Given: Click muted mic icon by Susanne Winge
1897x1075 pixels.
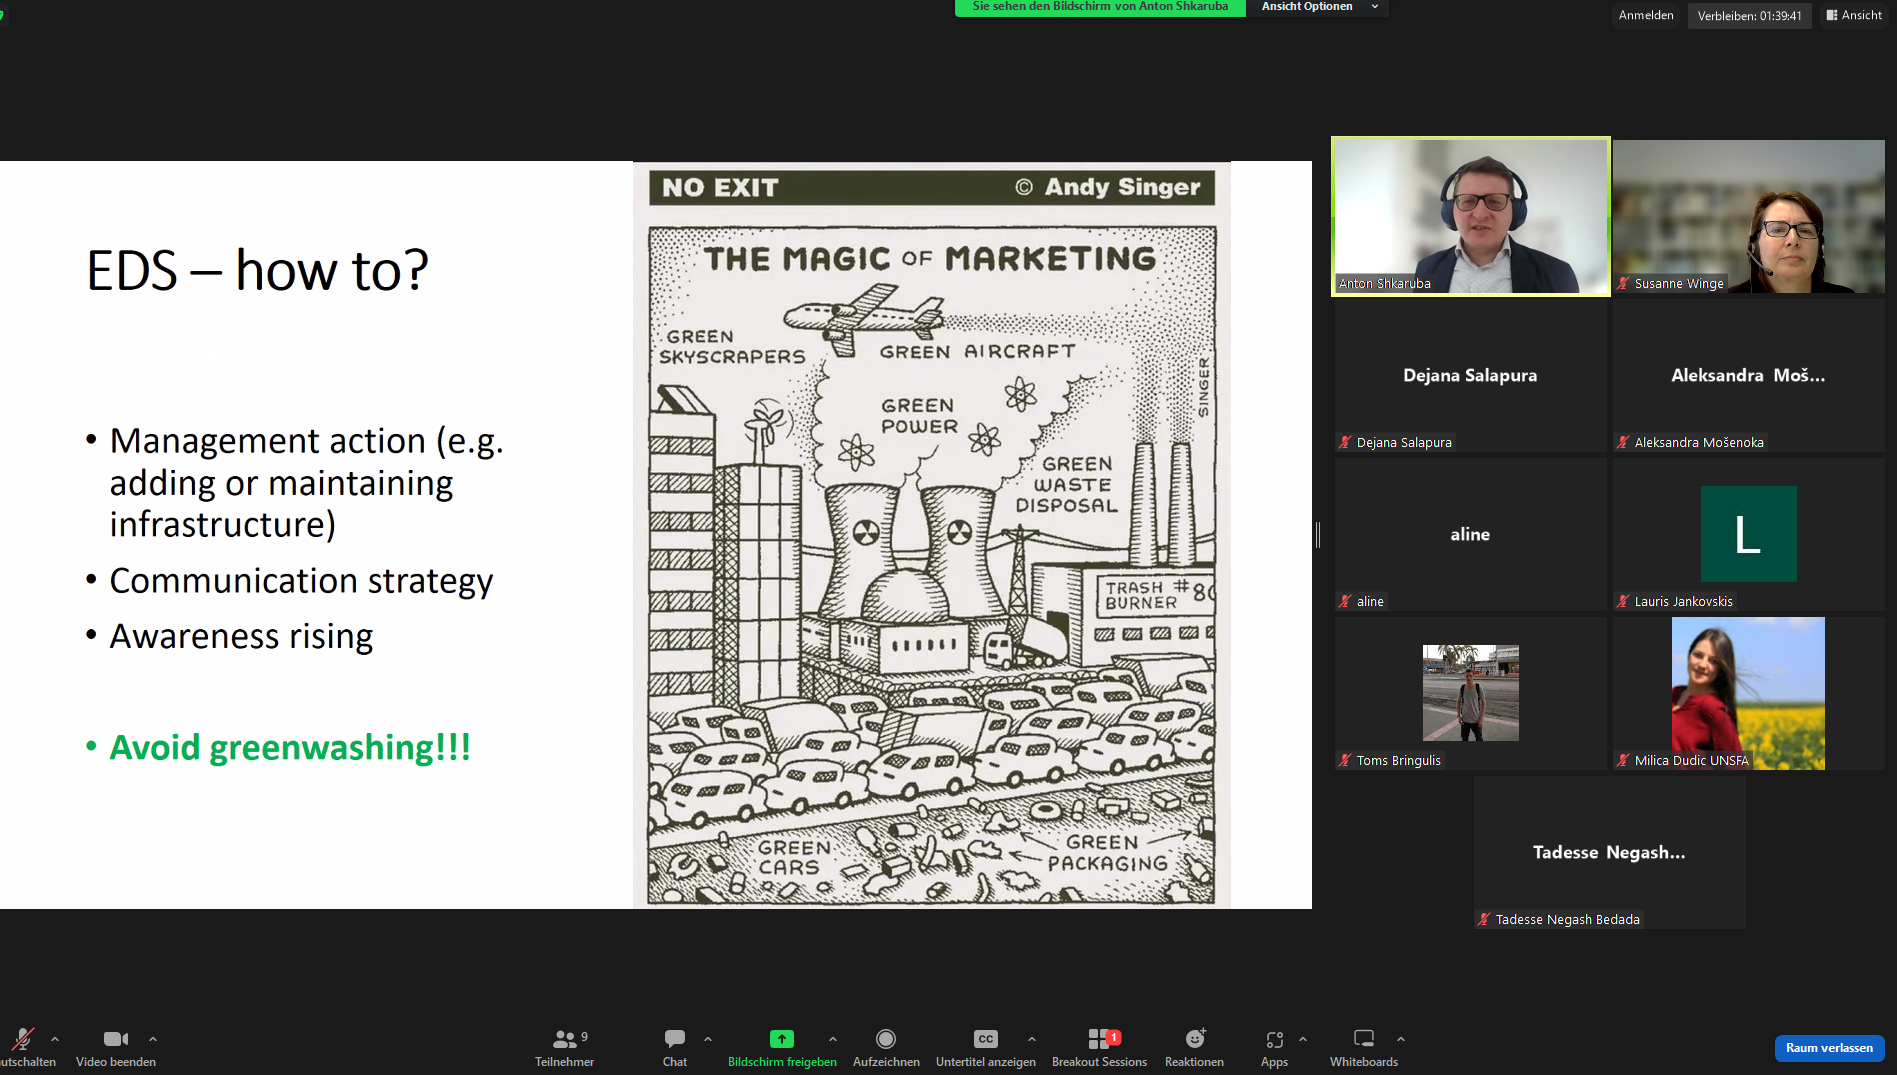Looking at the screenshot, I should pos(1623,284).
